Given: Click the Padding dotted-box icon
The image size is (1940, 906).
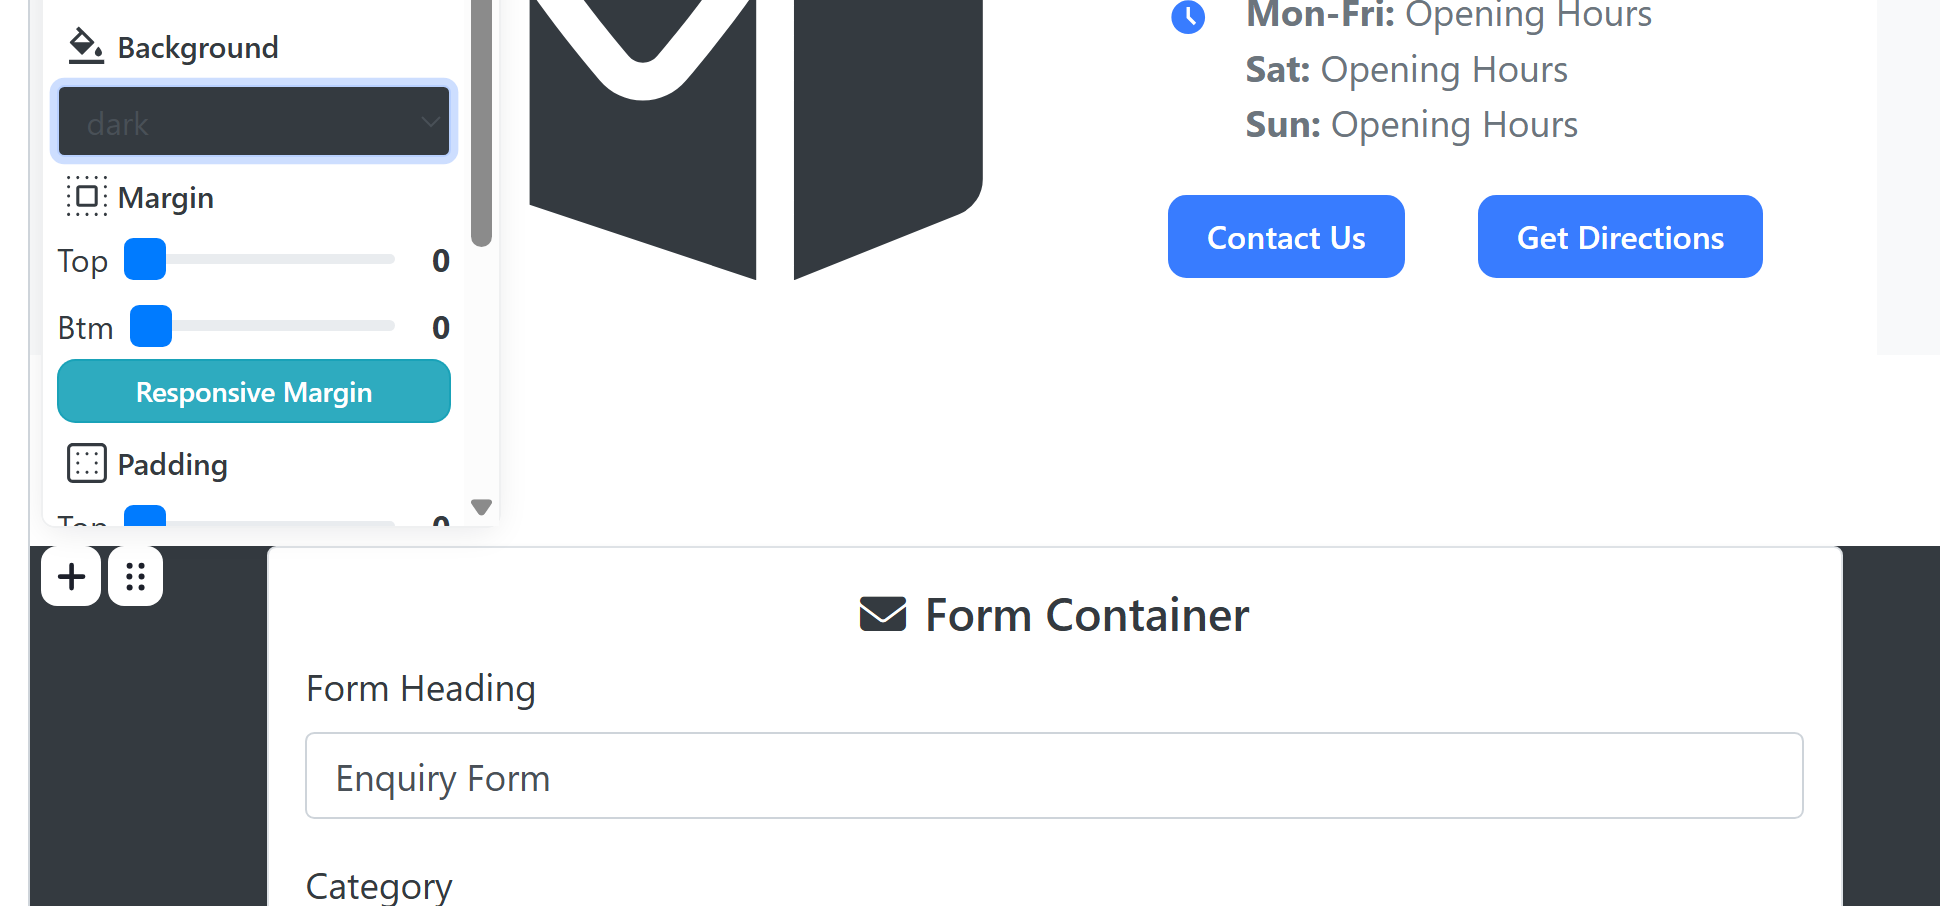Looking at the screenshot, I should tap(87, 464).
